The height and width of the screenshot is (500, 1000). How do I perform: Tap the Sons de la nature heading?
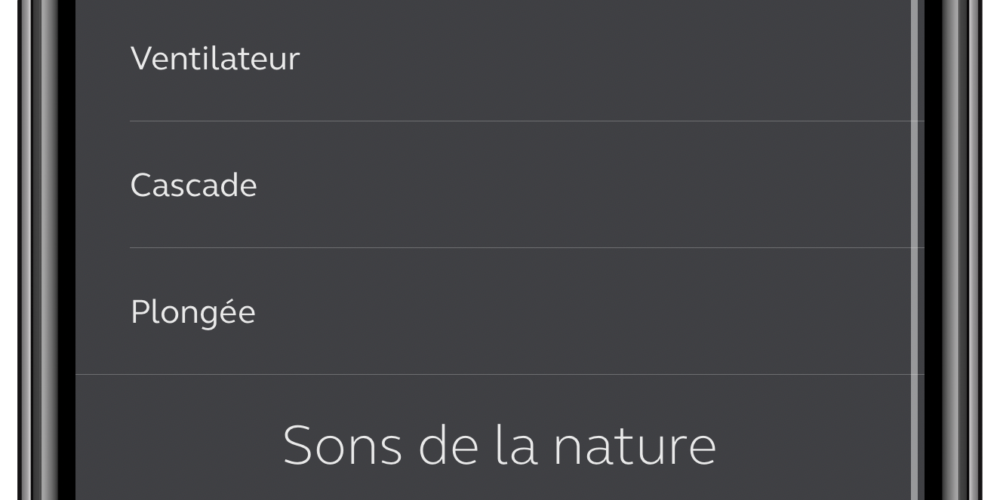coord(499,445)
